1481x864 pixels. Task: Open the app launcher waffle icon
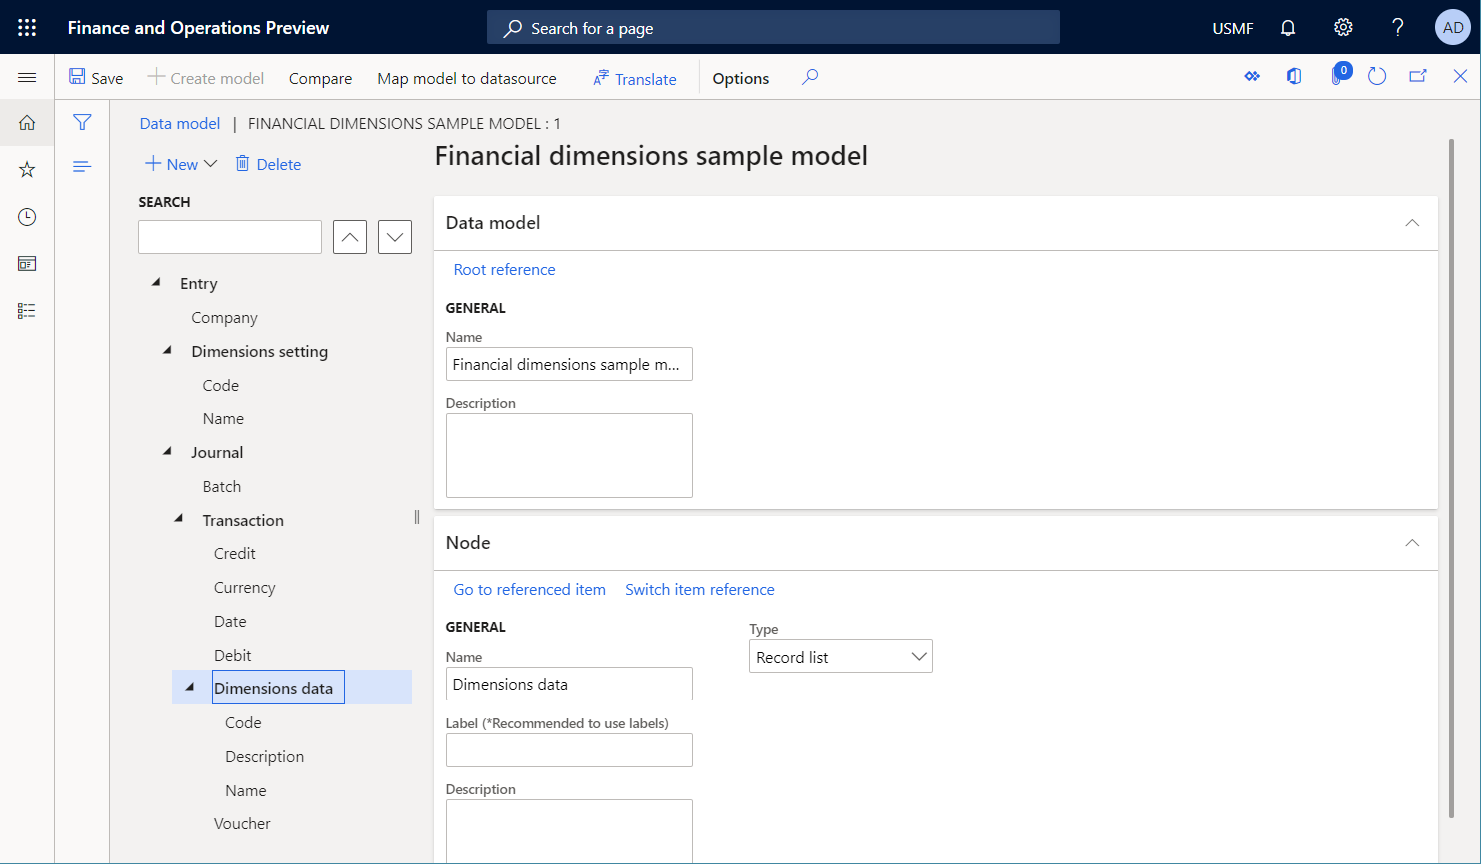pos(27,27)
